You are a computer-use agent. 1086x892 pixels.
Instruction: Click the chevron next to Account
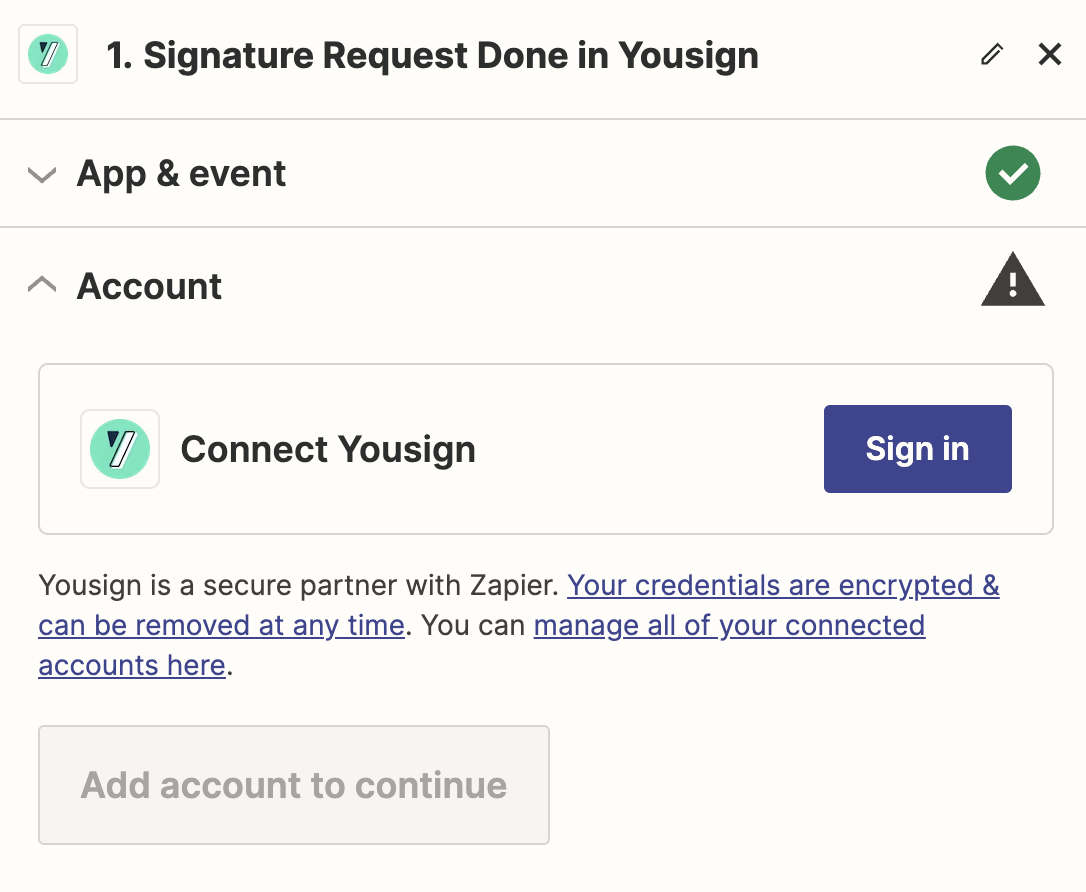(41, 284)
